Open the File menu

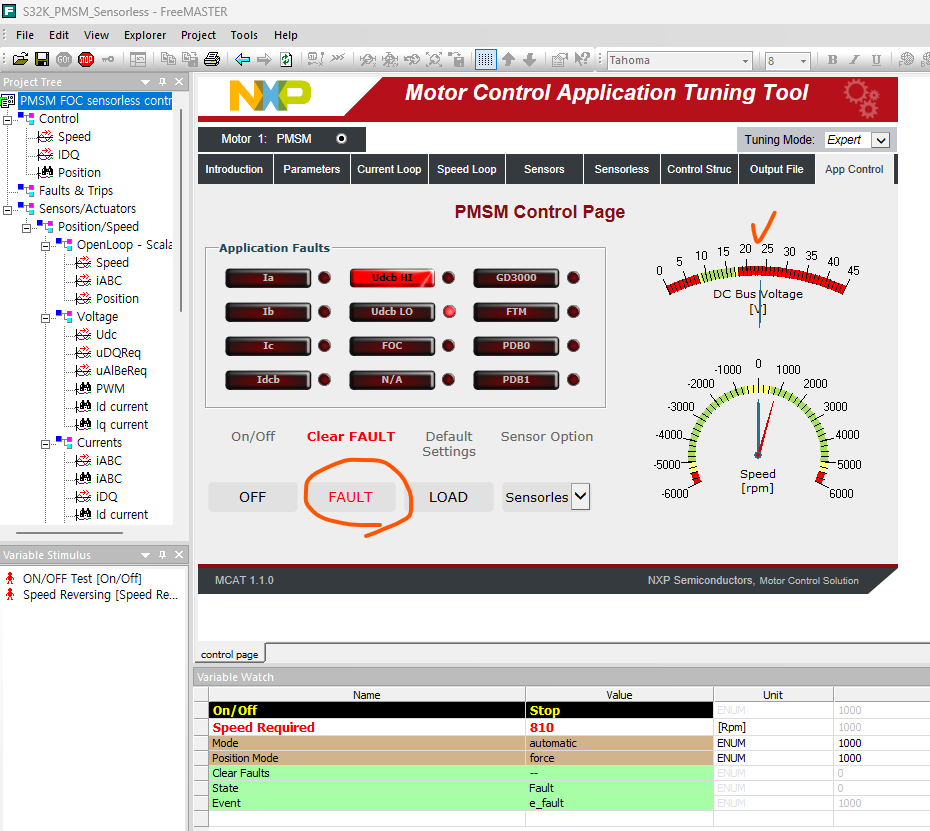pos(25,35)
